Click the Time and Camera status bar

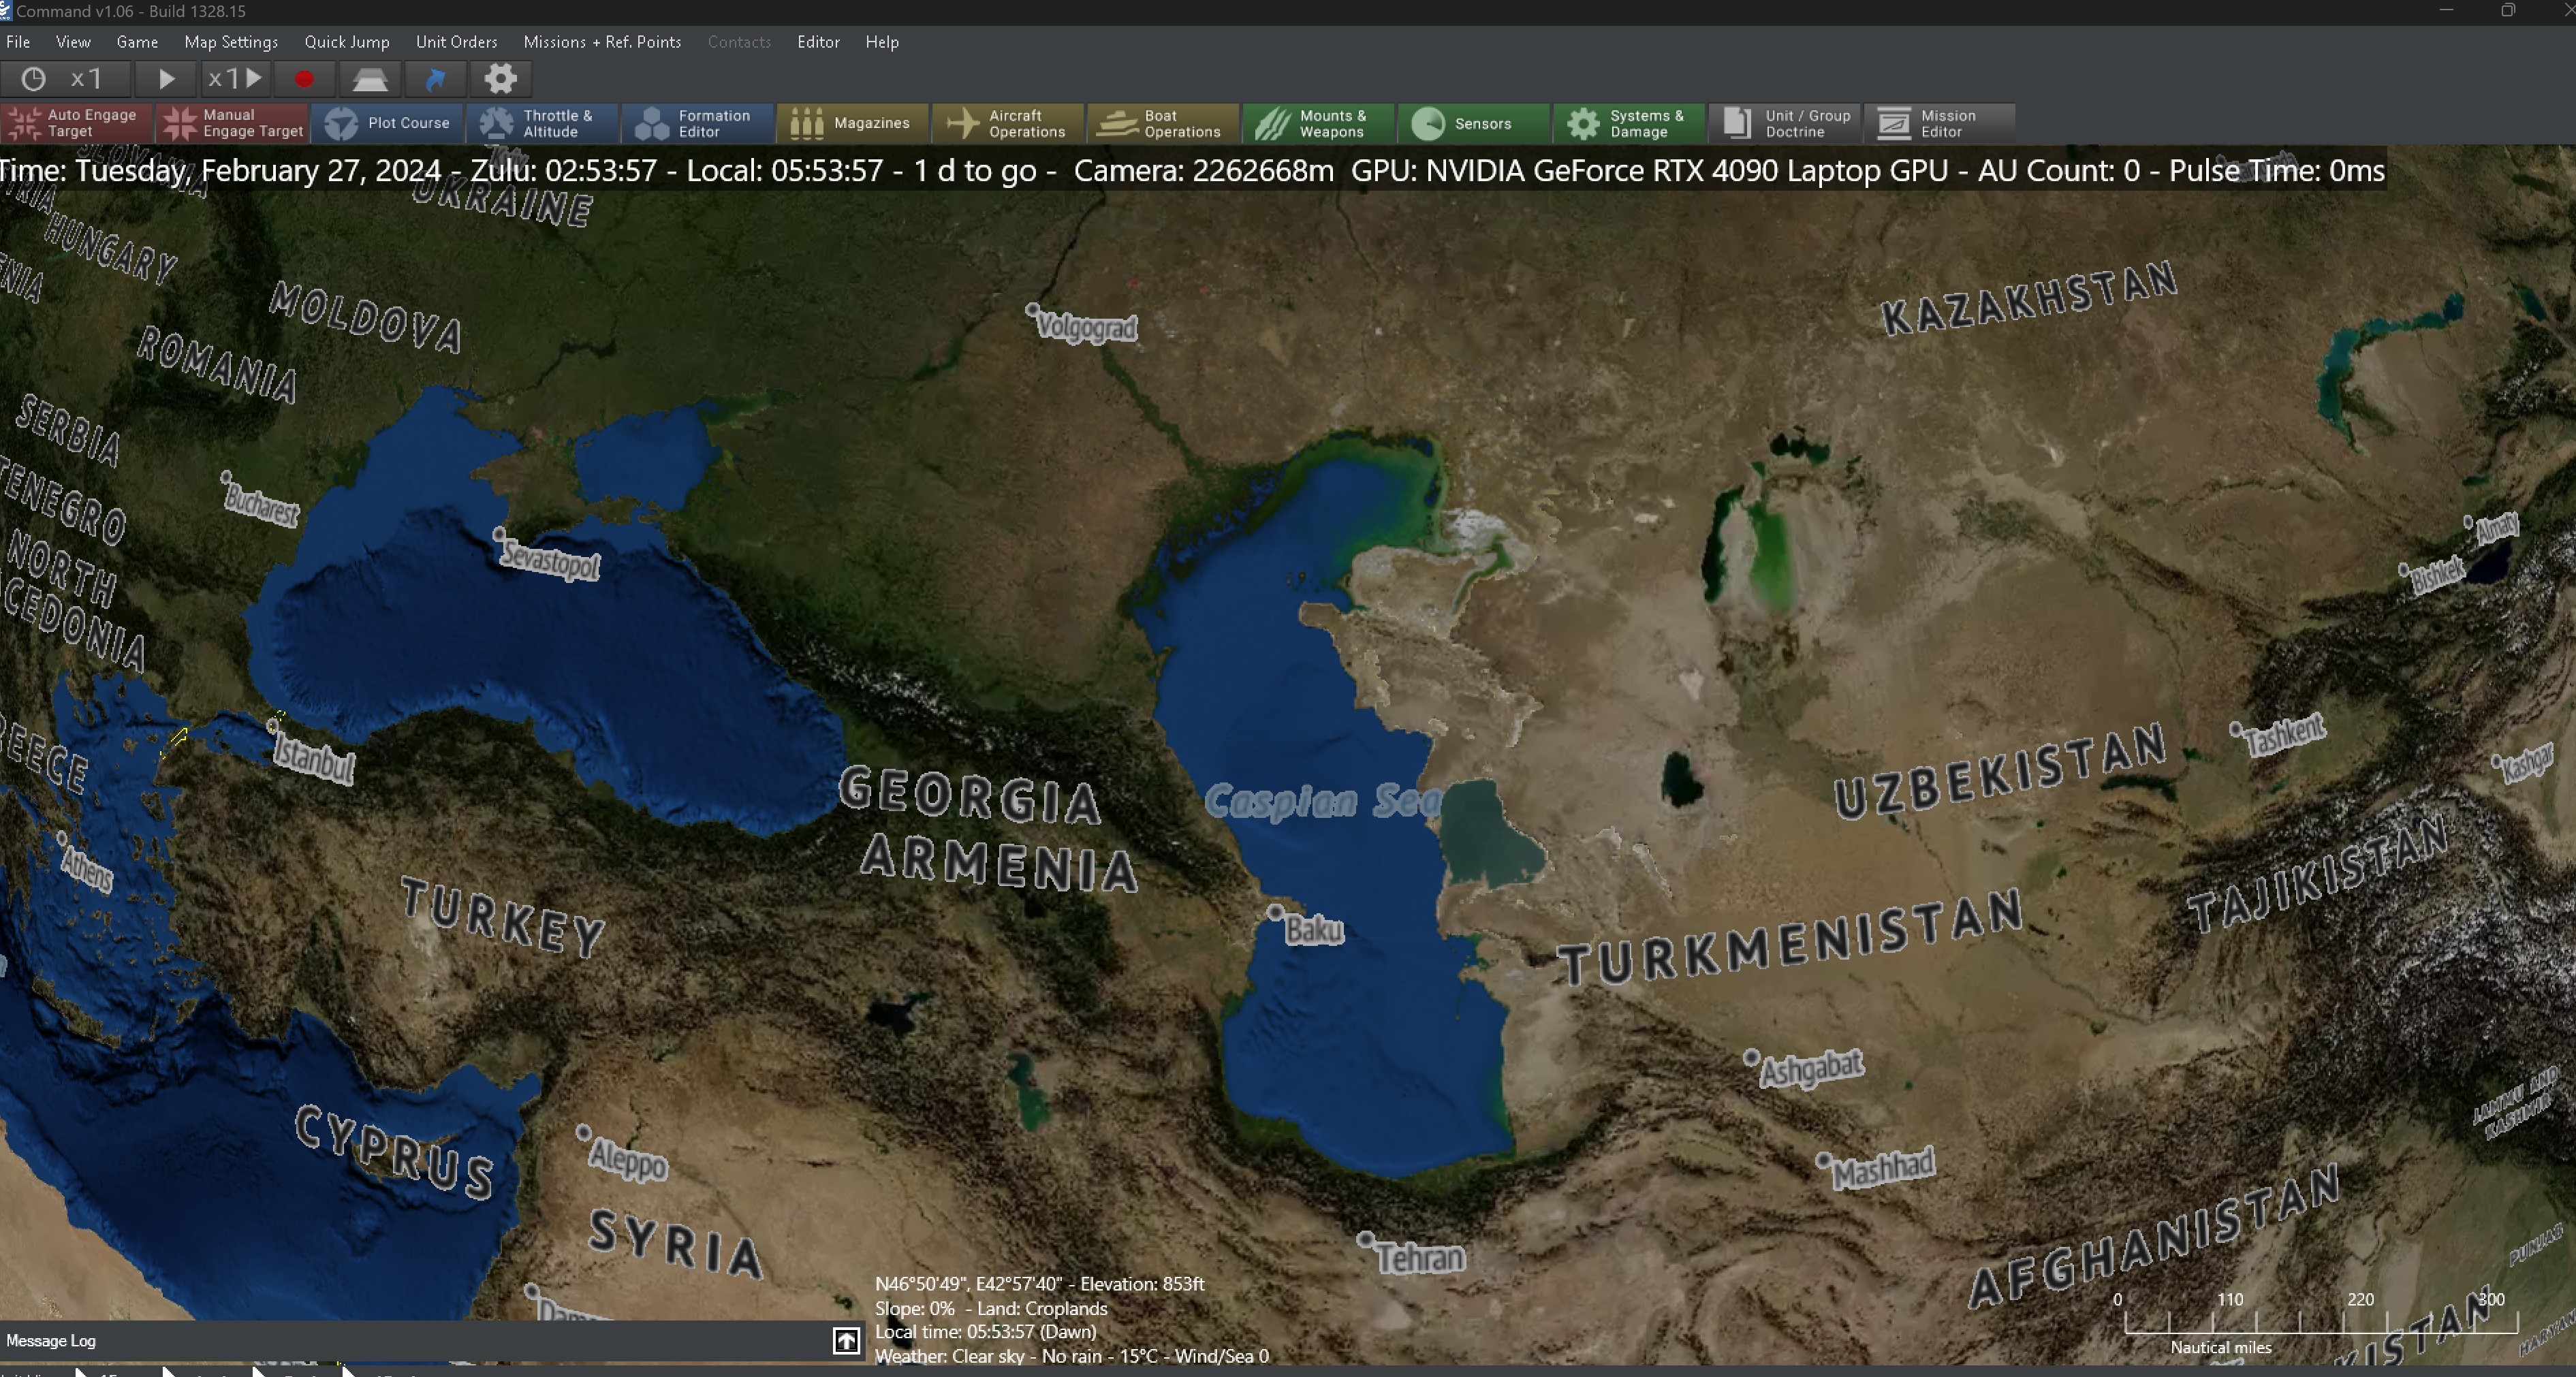1193,171
